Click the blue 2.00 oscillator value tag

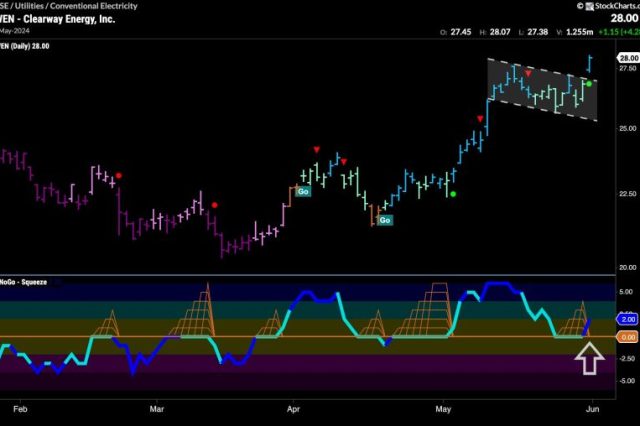pos(628,319)
